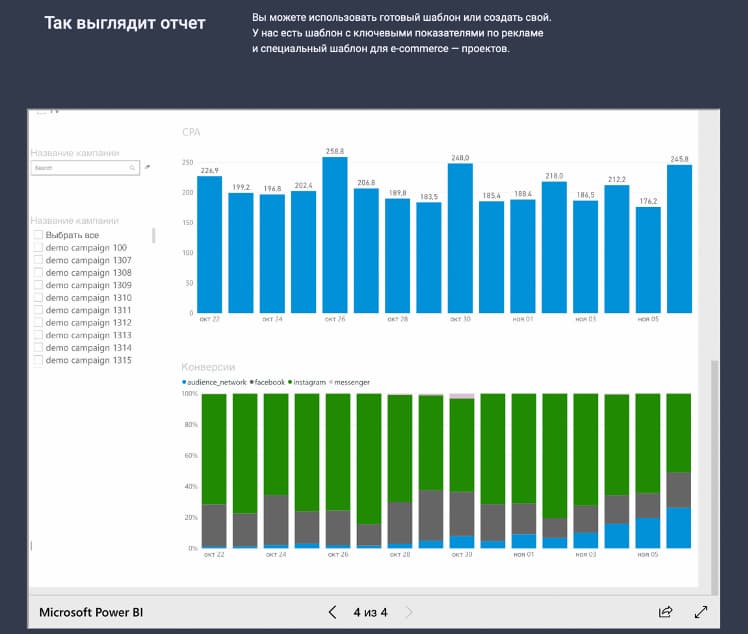The height and width of the screenshot is (634, 748).
Task: Enable the demo campaign 1315 checkbox
Action: 39,360
